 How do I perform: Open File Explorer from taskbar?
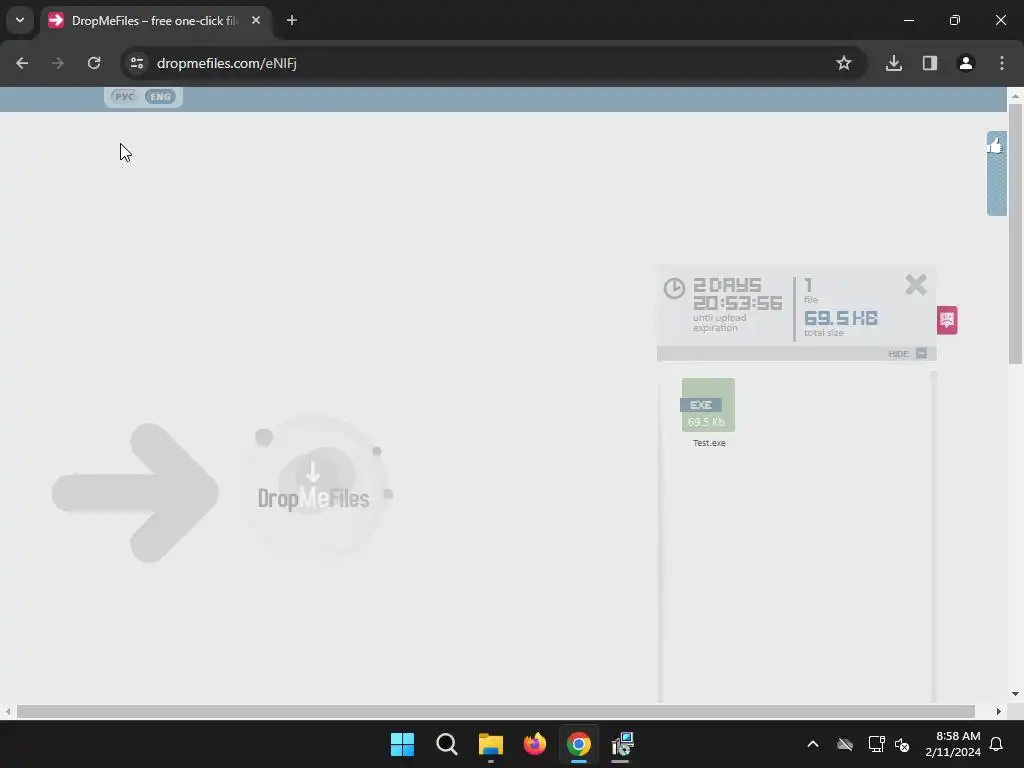tap(490, 744)
